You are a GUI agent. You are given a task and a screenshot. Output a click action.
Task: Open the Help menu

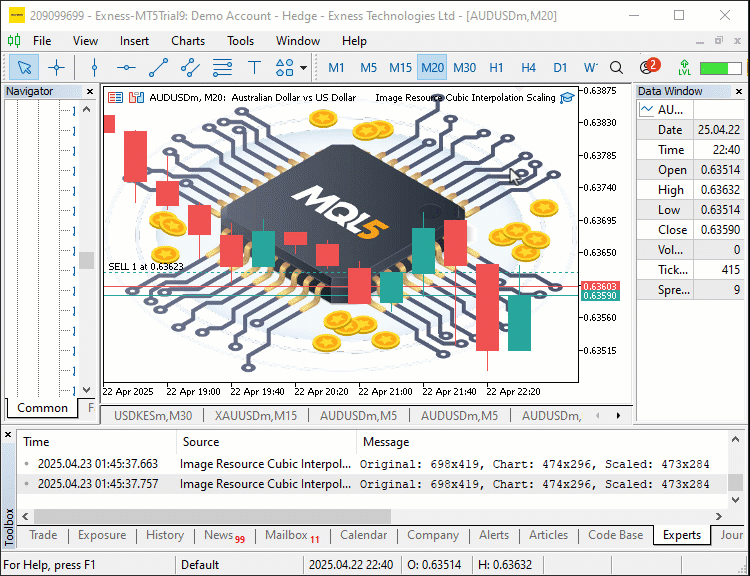tap(354, 41)
